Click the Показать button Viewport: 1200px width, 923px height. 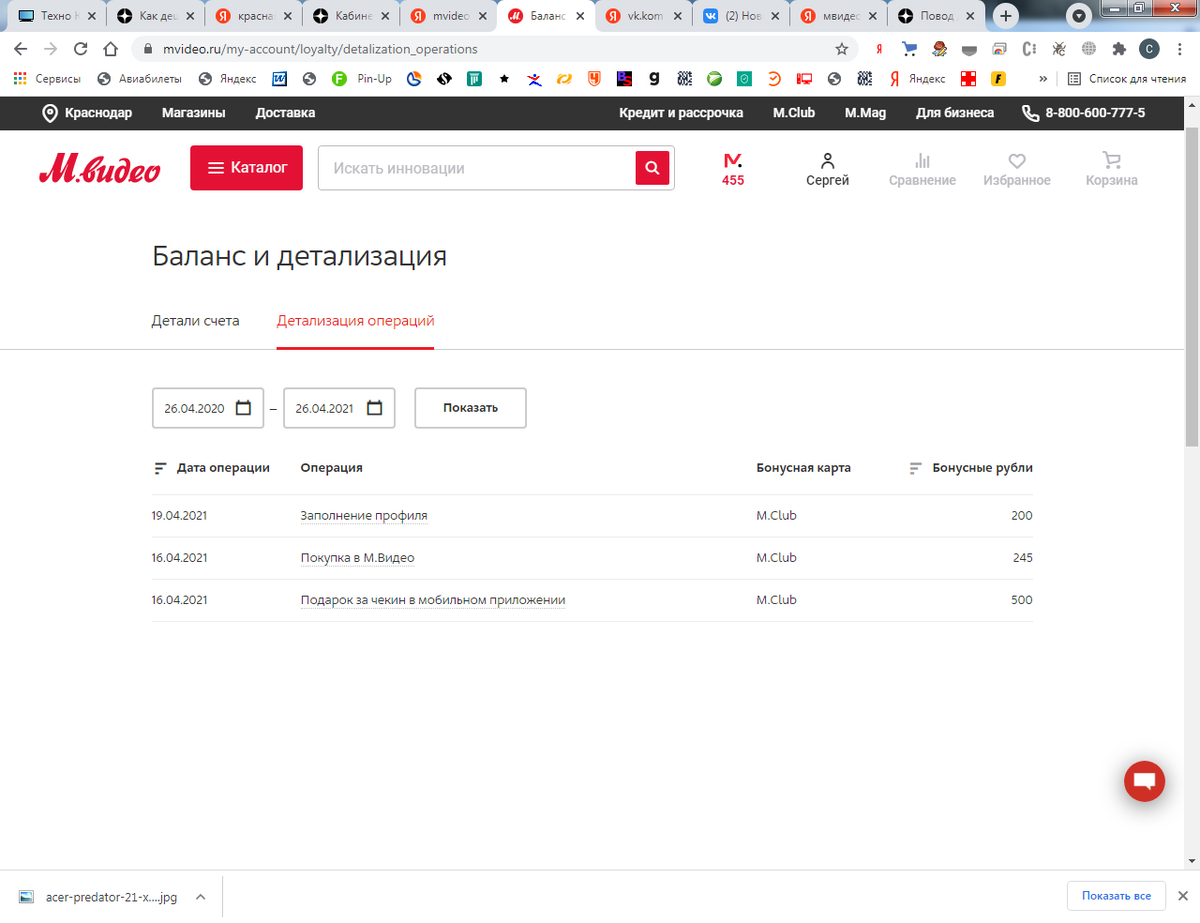tap(470, 408)
